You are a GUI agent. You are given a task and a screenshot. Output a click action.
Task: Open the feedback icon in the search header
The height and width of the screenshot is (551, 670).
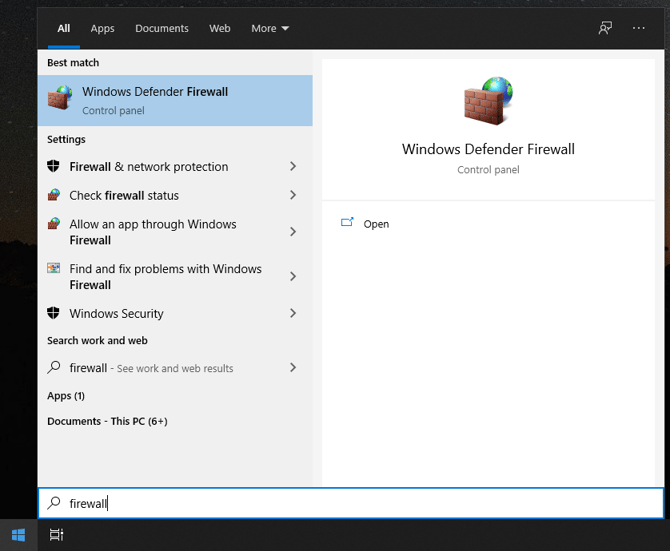[605, 28]
